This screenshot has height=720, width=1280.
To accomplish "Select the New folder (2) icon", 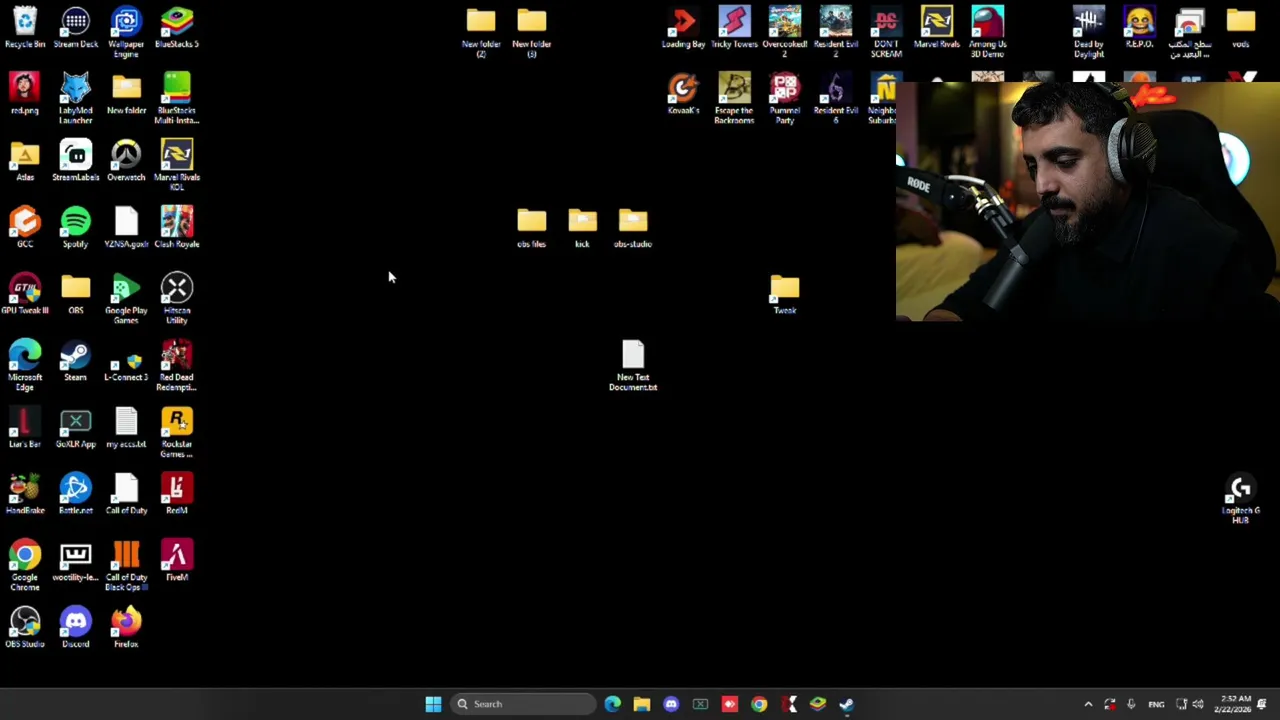I will [x=481, y=32].
